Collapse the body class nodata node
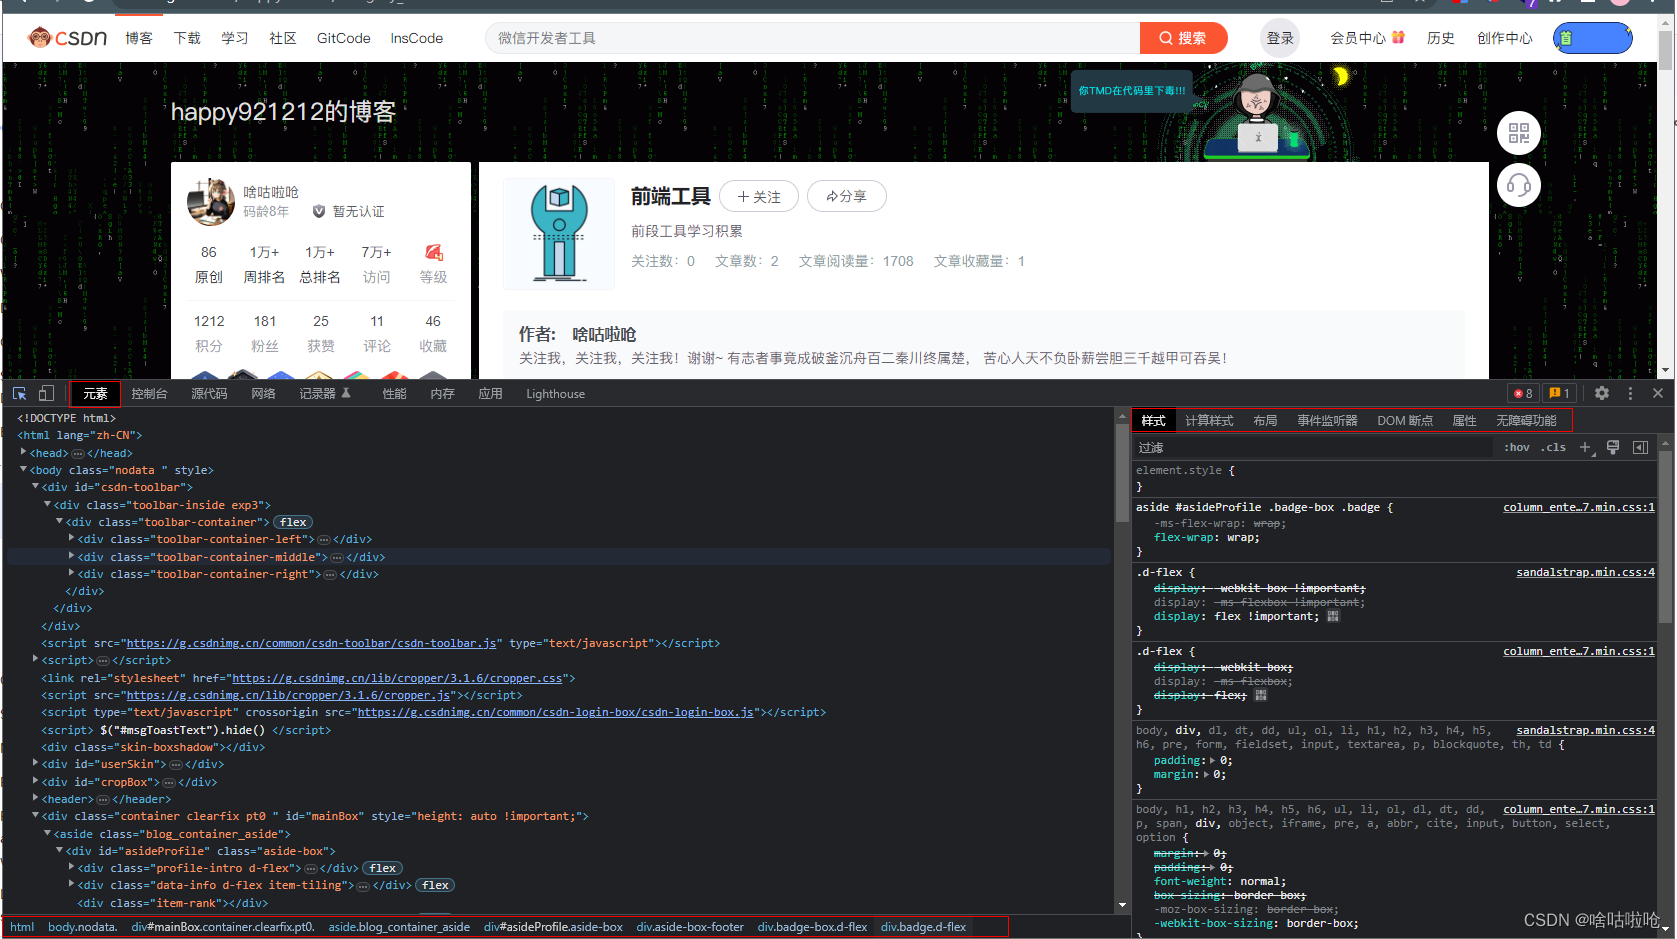This screenshot has height=939, width=1677. point(23,469)
